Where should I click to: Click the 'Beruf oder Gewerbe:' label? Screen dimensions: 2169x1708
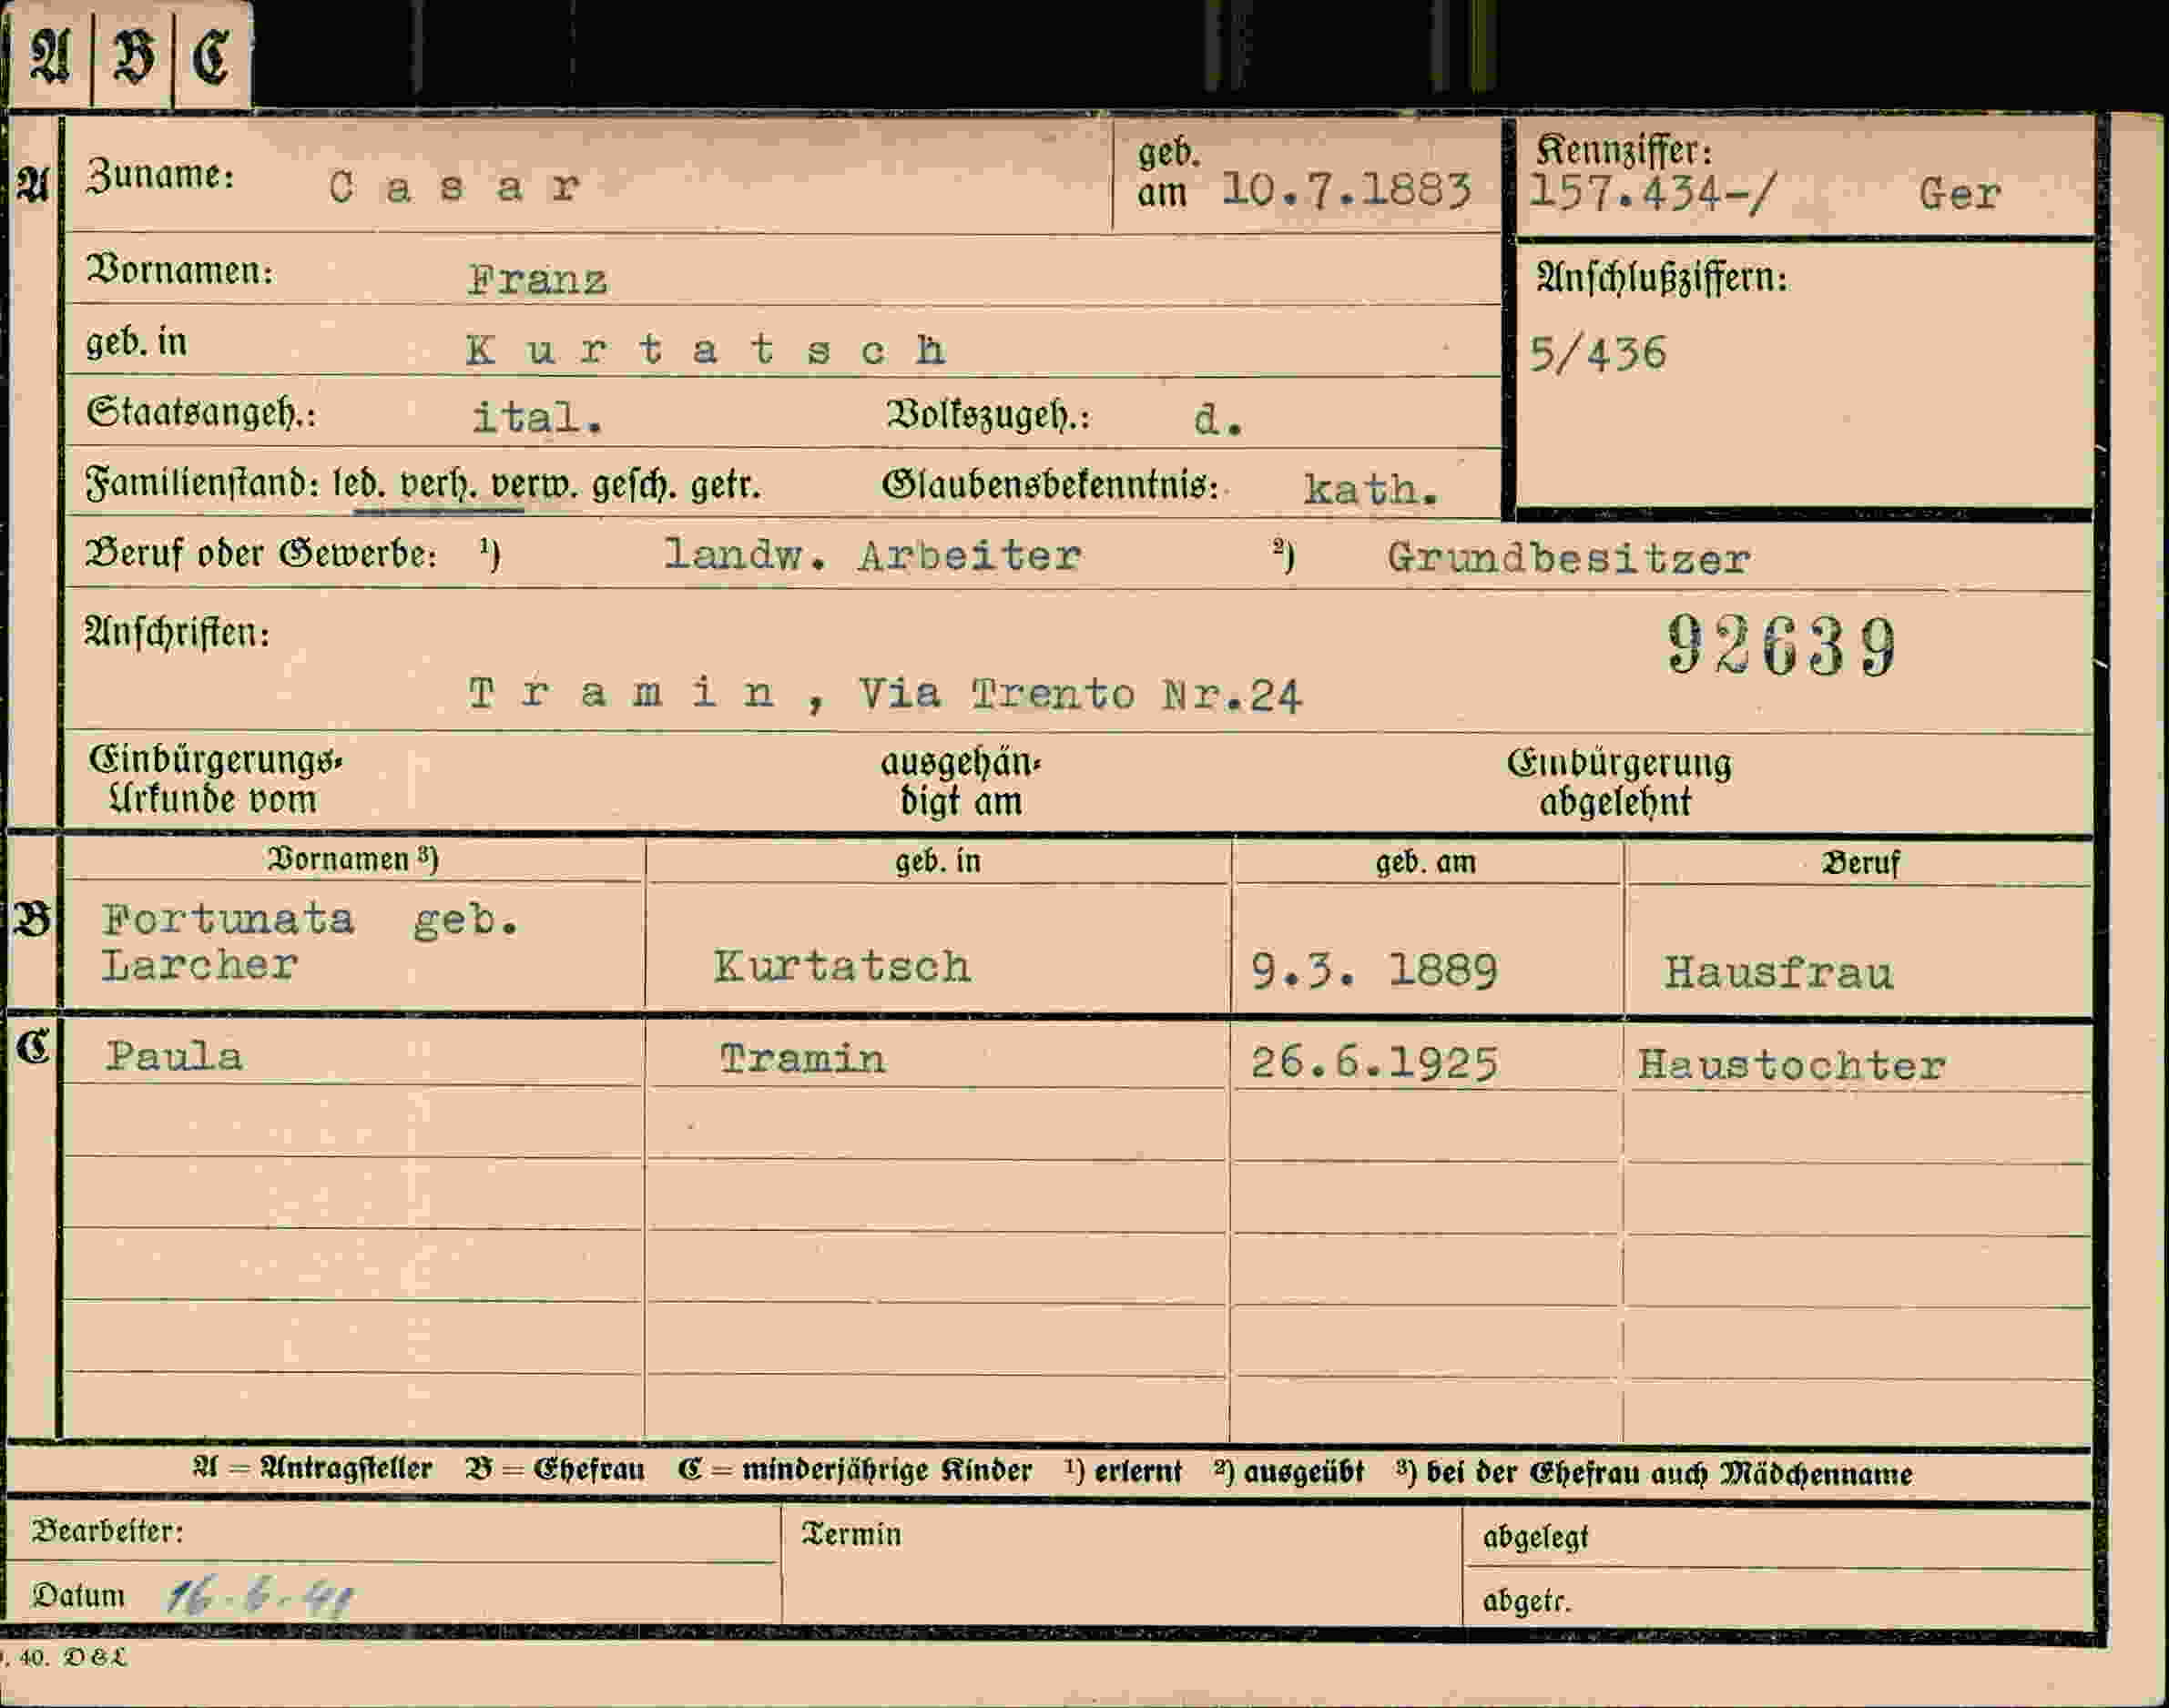pos(261,553)
